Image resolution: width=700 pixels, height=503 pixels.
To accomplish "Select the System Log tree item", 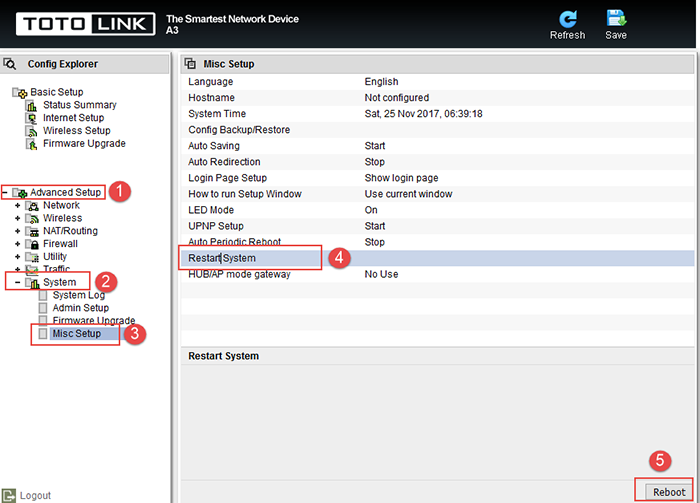I will coord(79,295).
